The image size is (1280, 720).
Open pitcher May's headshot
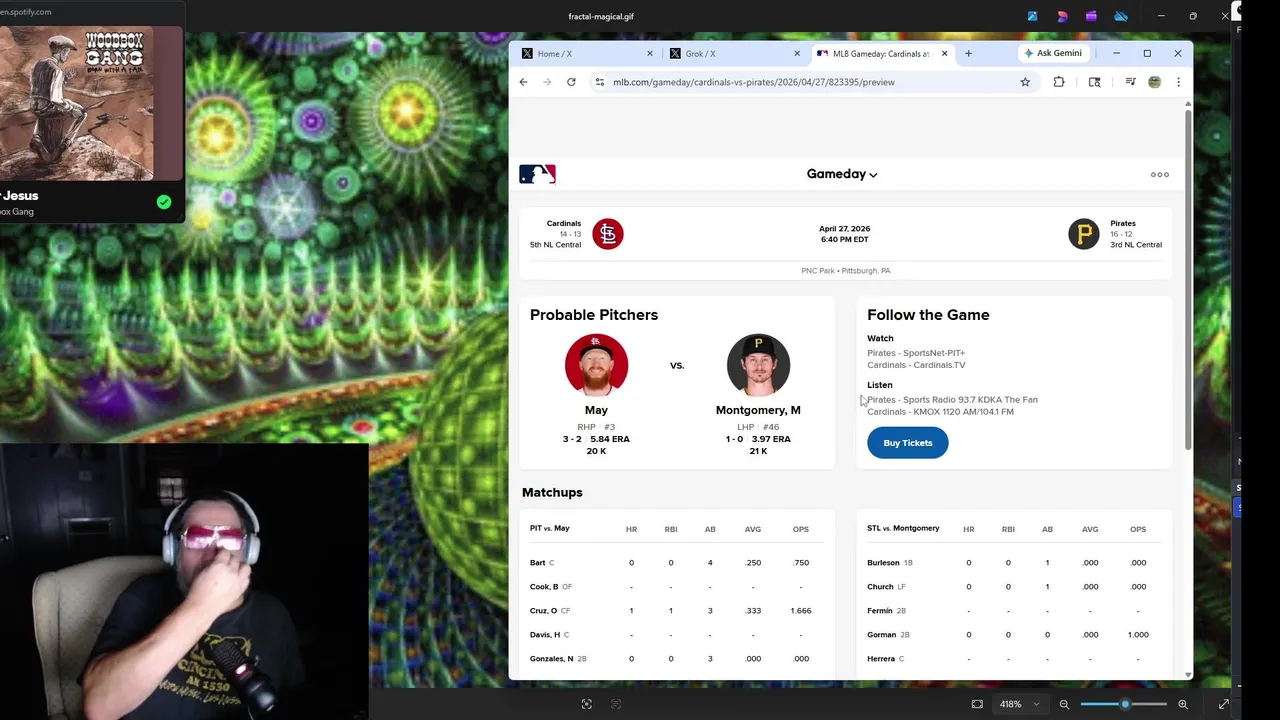point(596,365)
